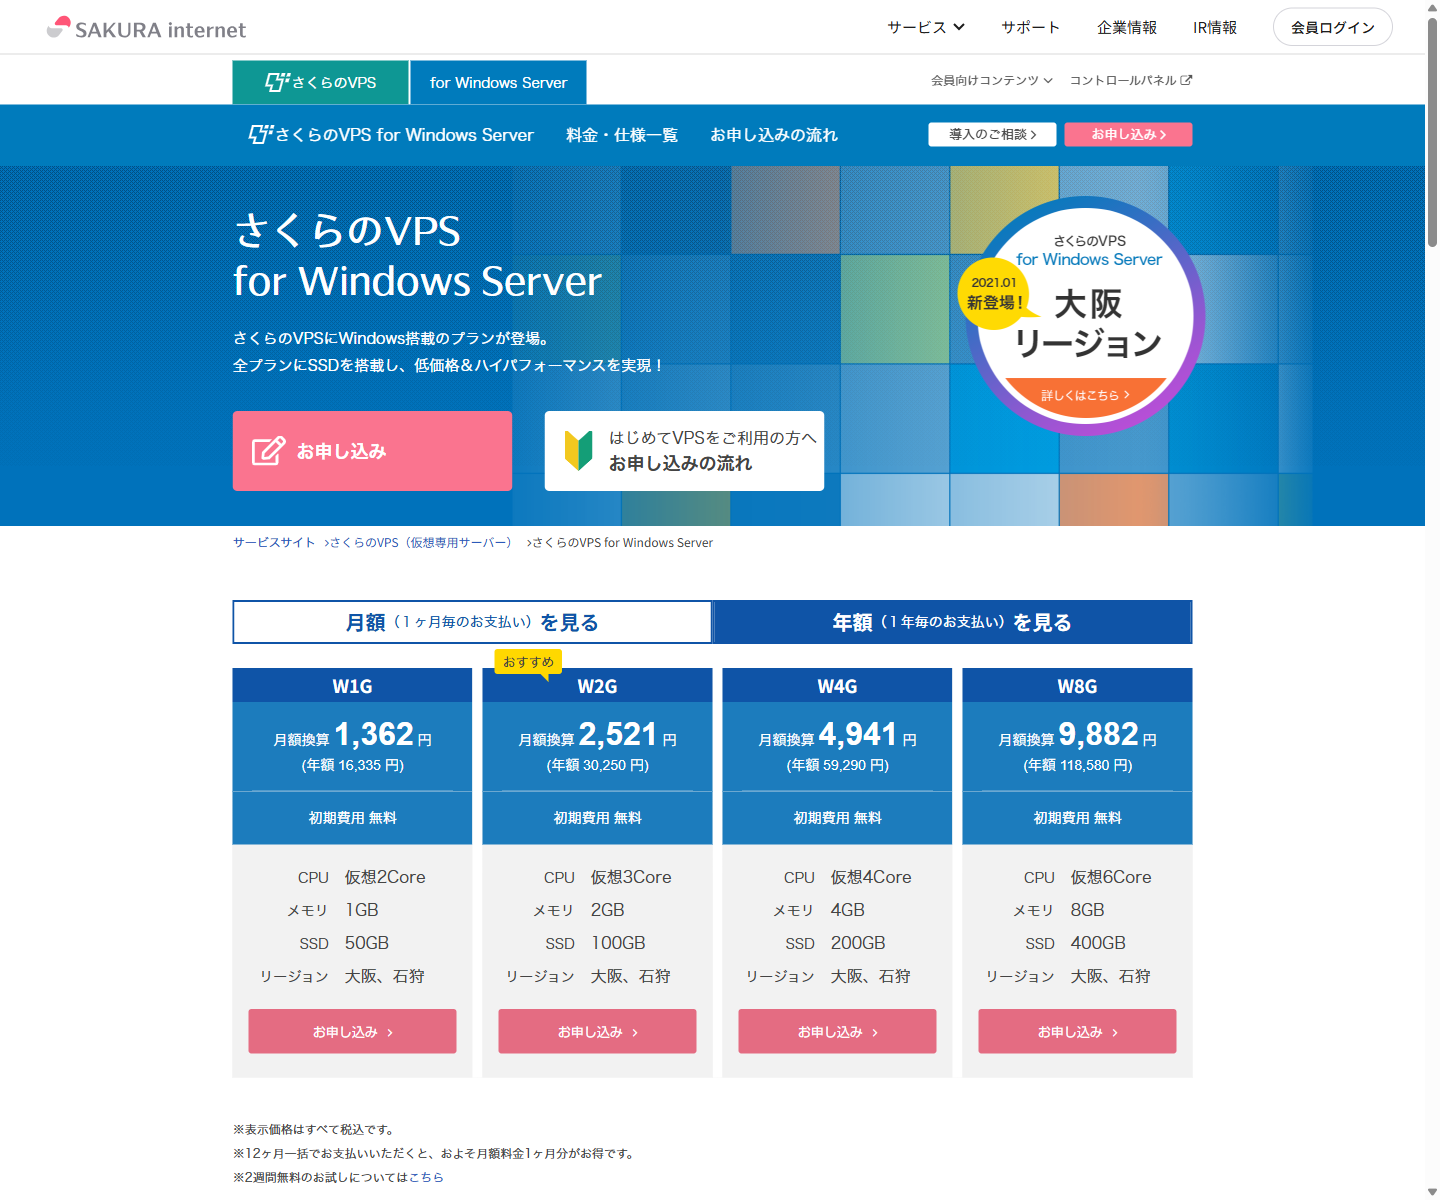Apply for the W8G plan
1440x1200 pixels.
1077,1031
